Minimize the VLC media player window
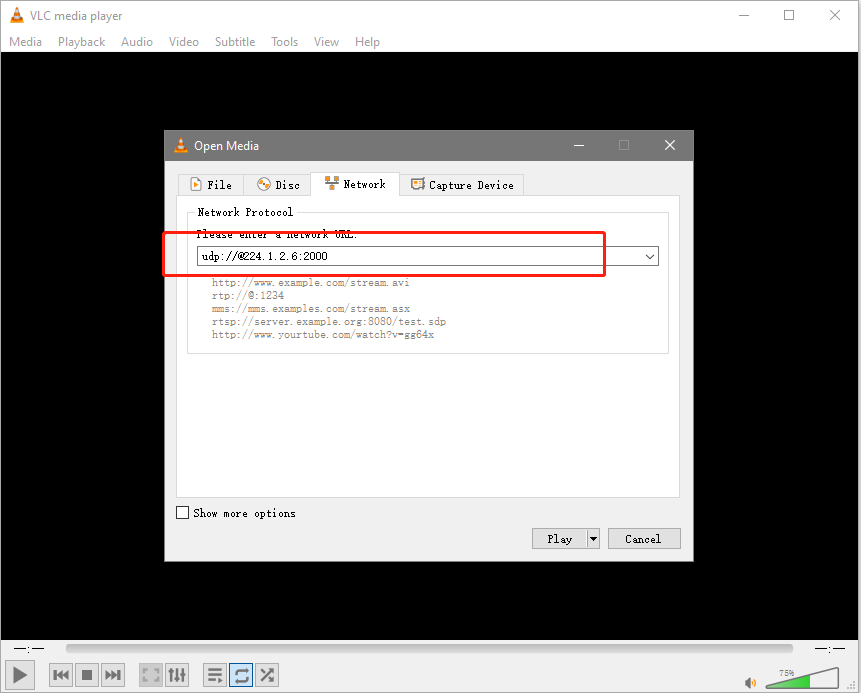This screenshot has width=861, height=693. point(744,15)
